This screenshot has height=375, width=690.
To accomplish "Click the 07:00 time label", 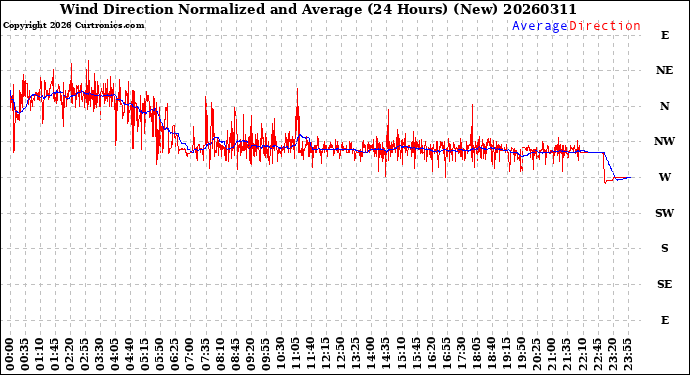I will point(190,354).
